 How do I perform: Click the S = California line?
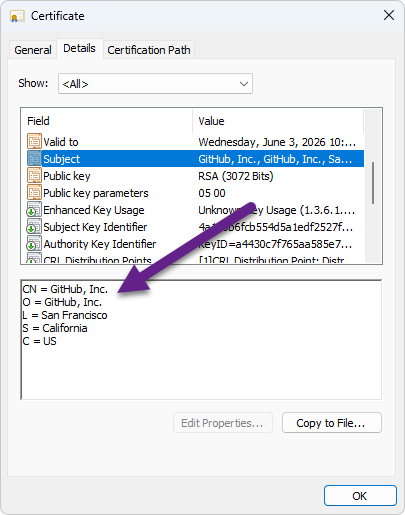[55, 328]
